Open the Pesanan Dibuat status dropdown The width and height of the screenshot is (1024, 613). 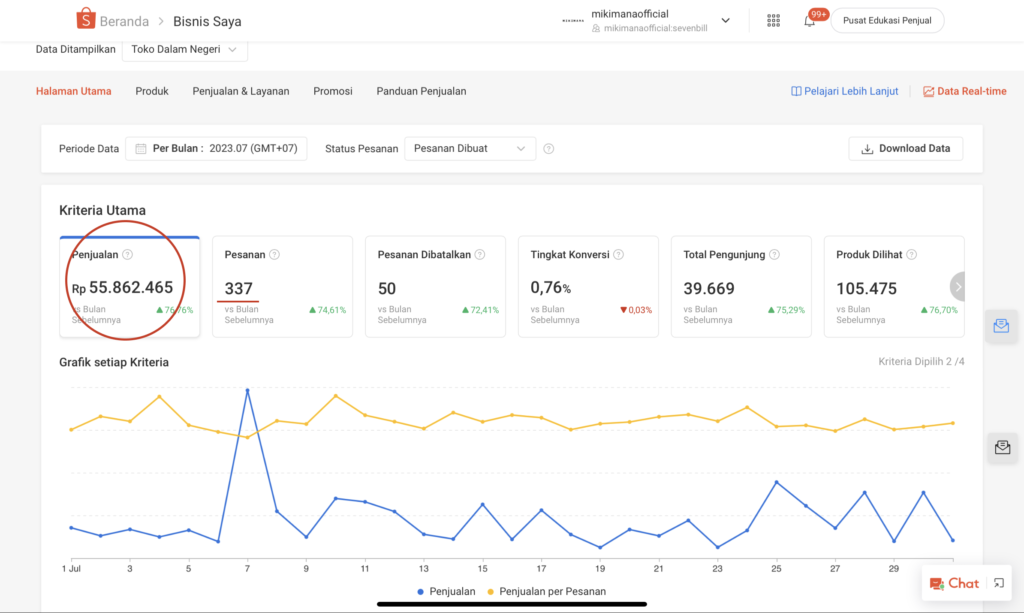click(x=470, y=149)
